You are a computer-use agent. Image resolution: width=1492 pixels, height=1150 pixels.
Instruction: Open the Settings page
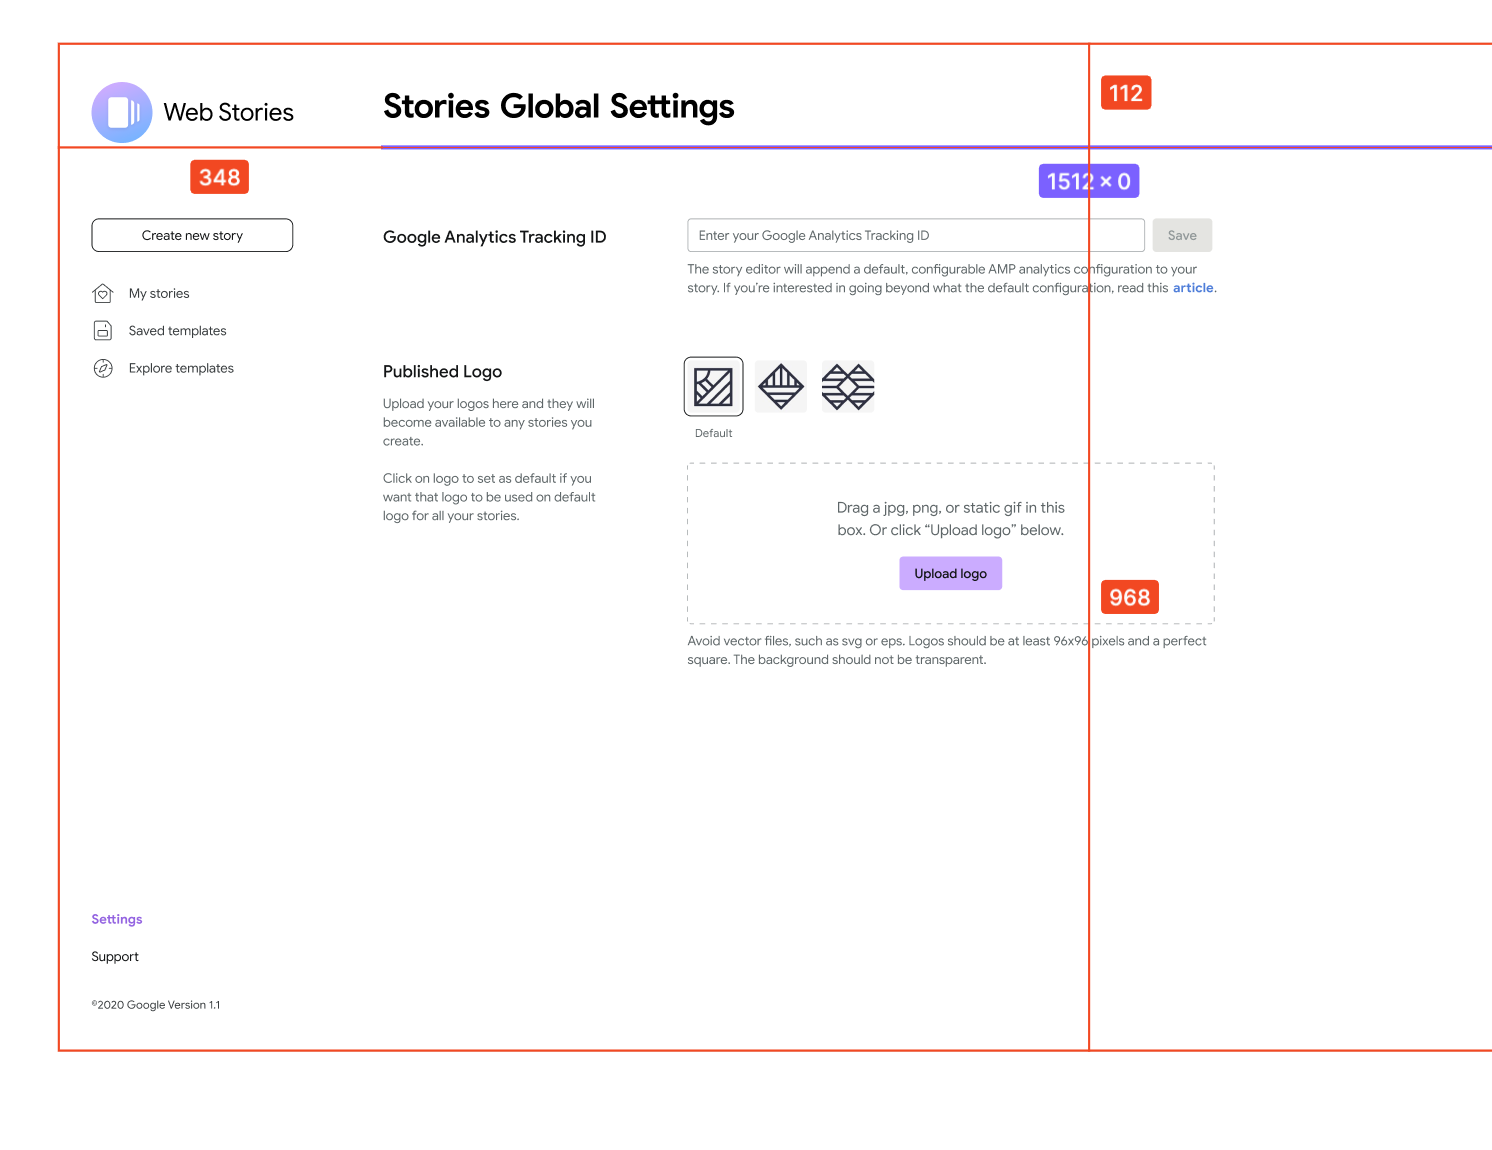(x=116, y=918)
